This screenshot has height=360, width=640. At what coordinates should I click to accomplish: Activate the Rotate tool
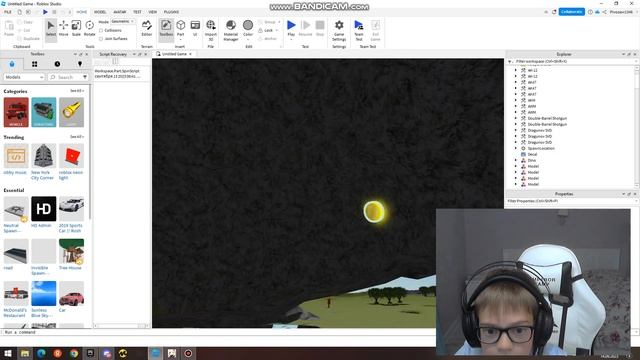tap(89, 29)
